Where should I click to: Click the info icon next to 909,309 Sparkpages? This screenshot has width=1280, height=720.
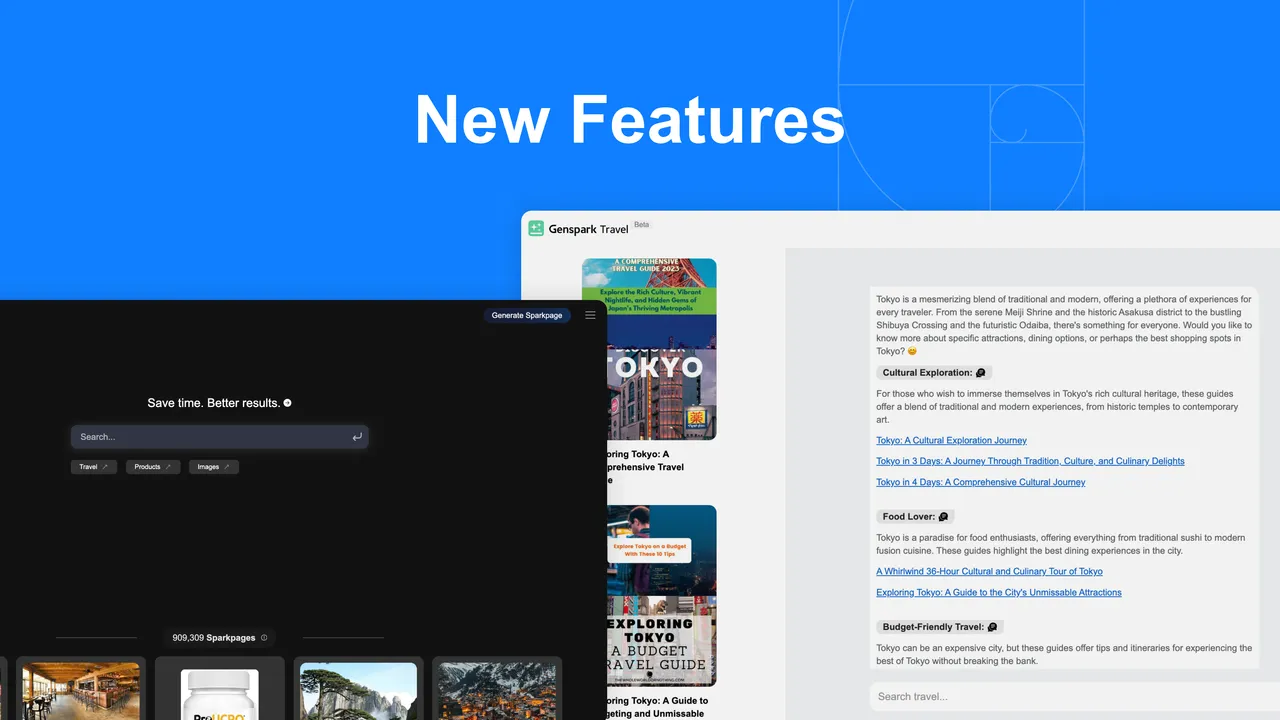(x=264, y=637)
